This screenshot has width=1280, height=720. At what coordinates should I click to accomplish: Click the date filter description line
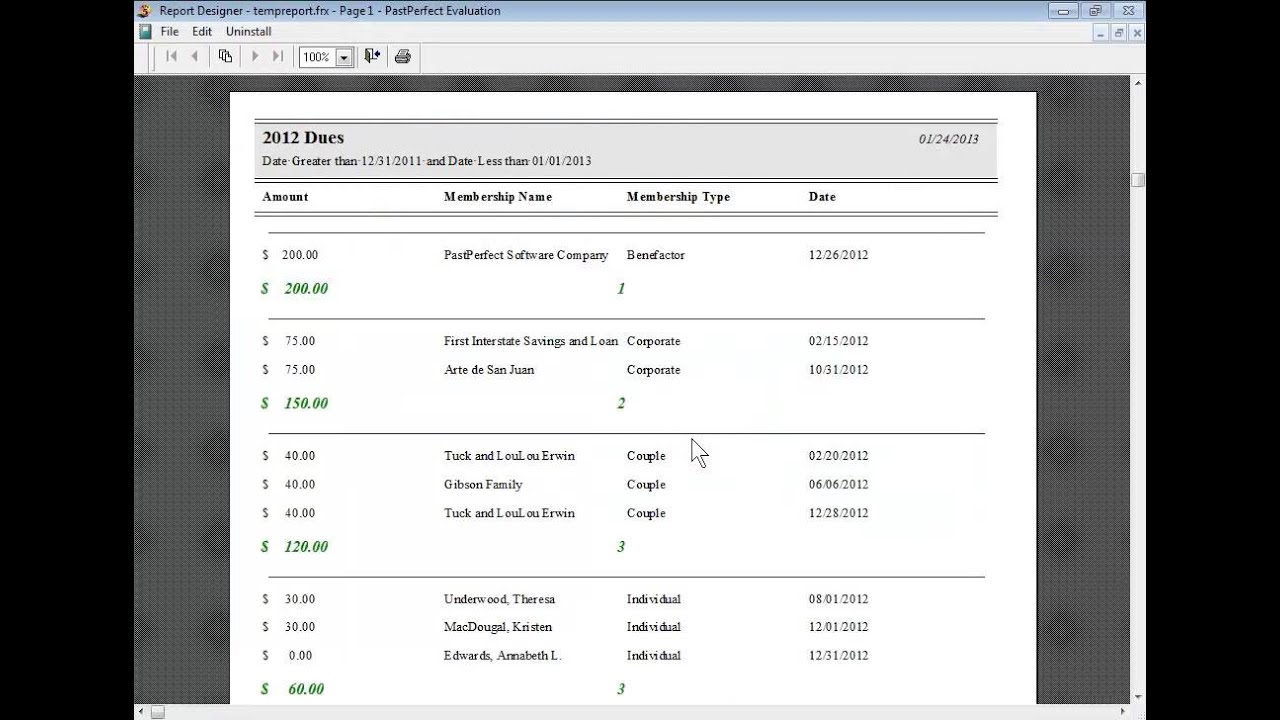[427, 161]
